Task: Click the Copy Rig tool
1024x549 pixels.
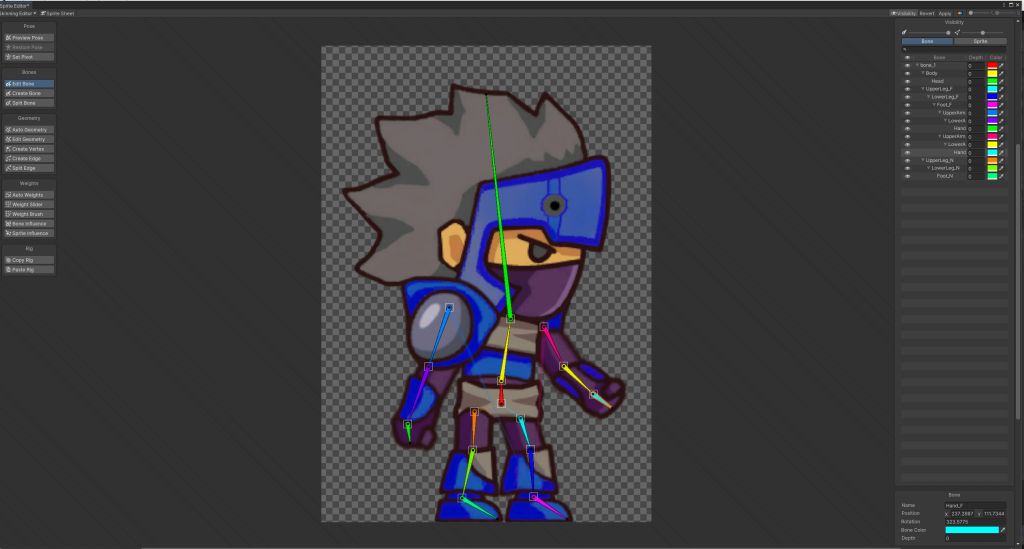Action: pyautogui.click(x=28, y=260)
